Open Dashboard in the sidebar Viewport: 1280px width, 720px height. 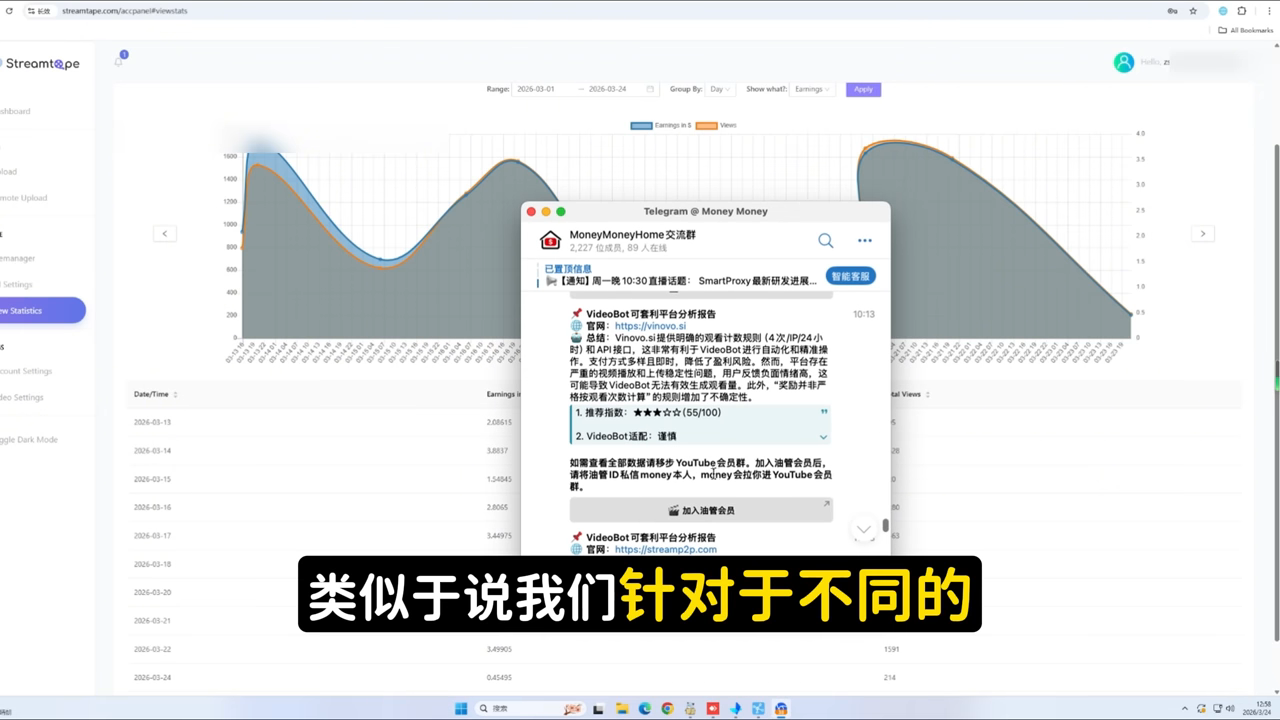pos(15,111)
